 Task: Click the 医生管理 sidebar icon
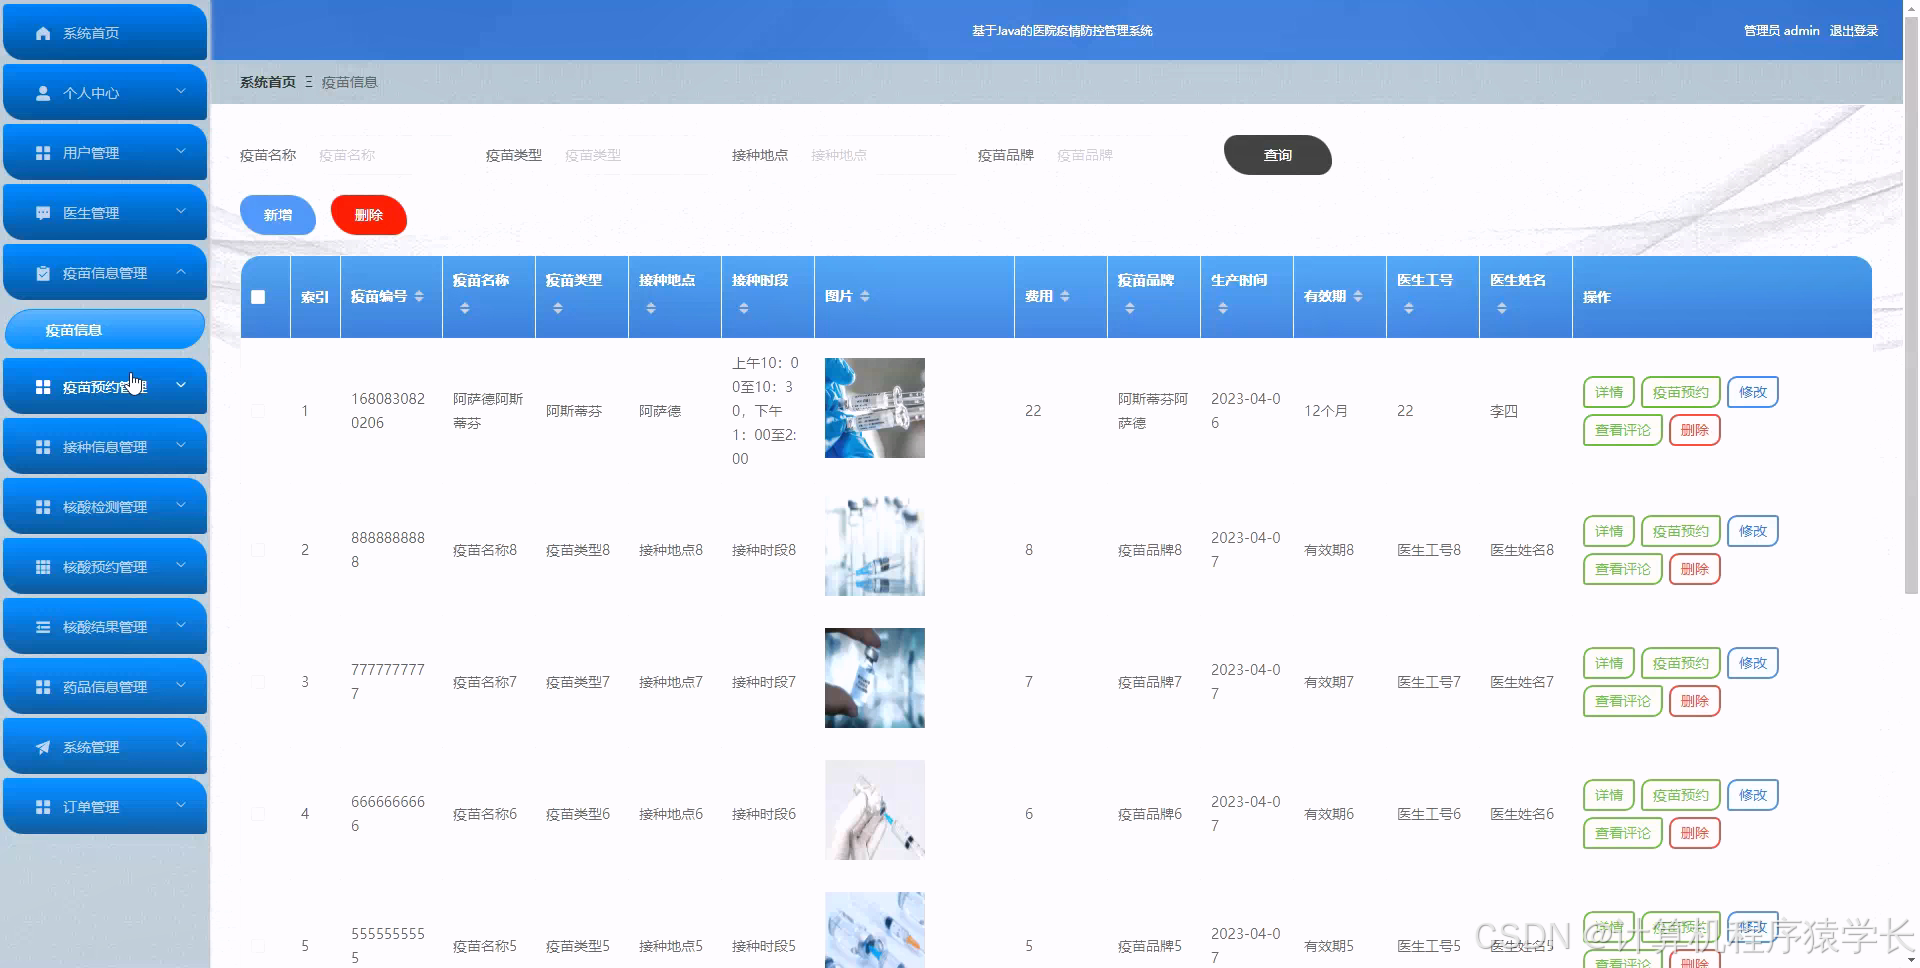[x=41, y=212]
